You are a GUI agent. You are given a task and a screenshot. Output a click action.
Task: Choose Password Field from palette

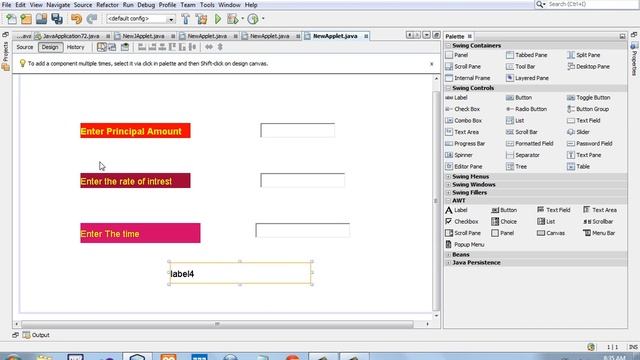(x=590, y=144)
